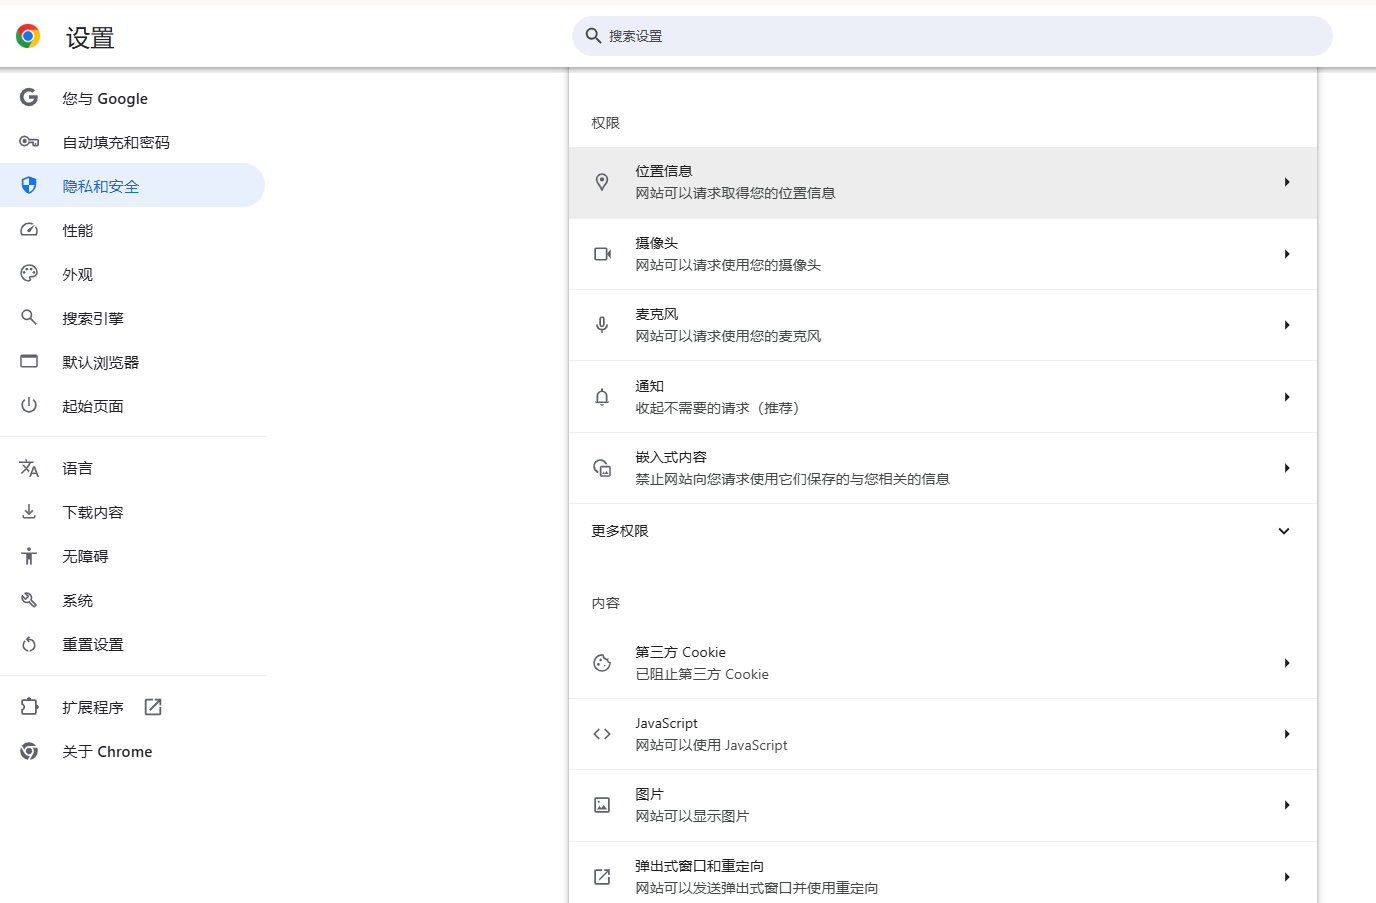
Task: Click the popup icon for 弹出式窗口和重定向
Action: [602, 877]
